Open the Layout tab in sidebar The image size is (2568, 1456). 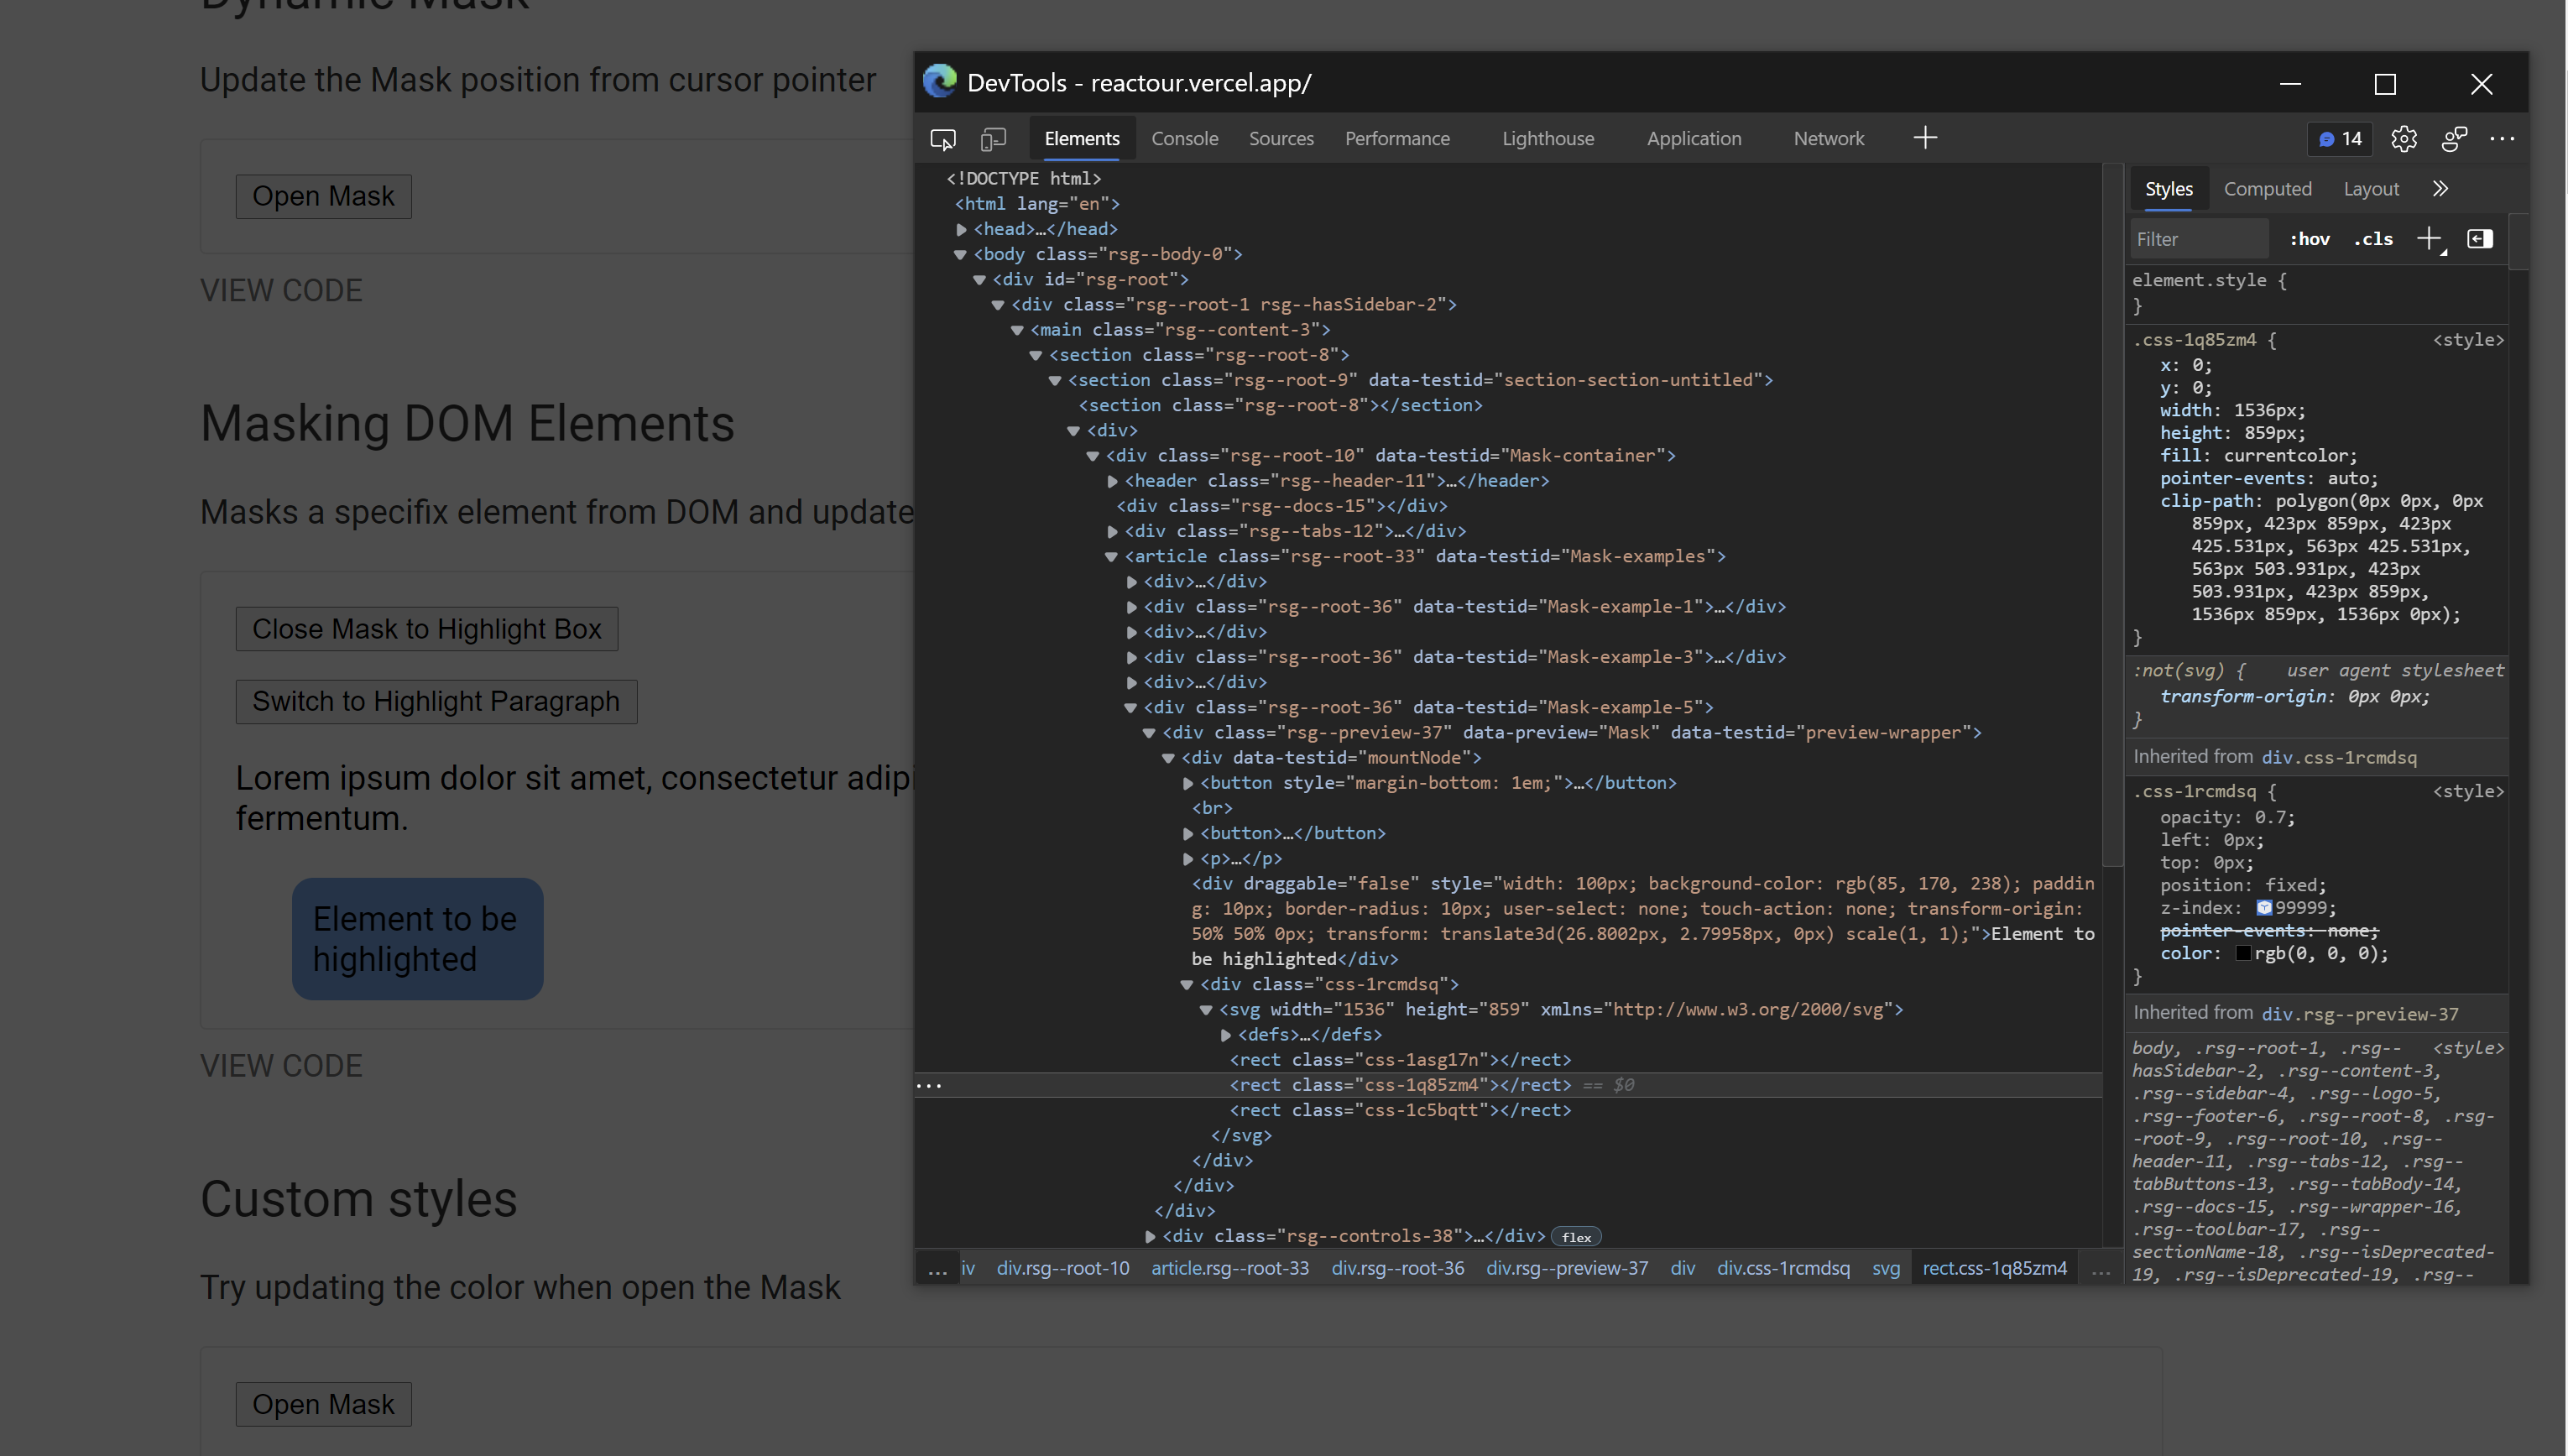point(2371,189)
